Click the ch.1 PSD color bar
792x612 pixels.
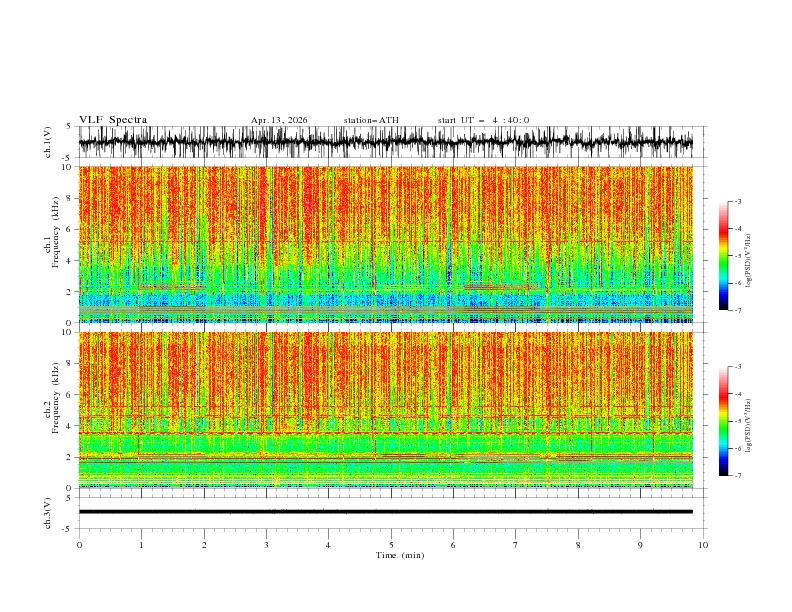click(723, 256)
